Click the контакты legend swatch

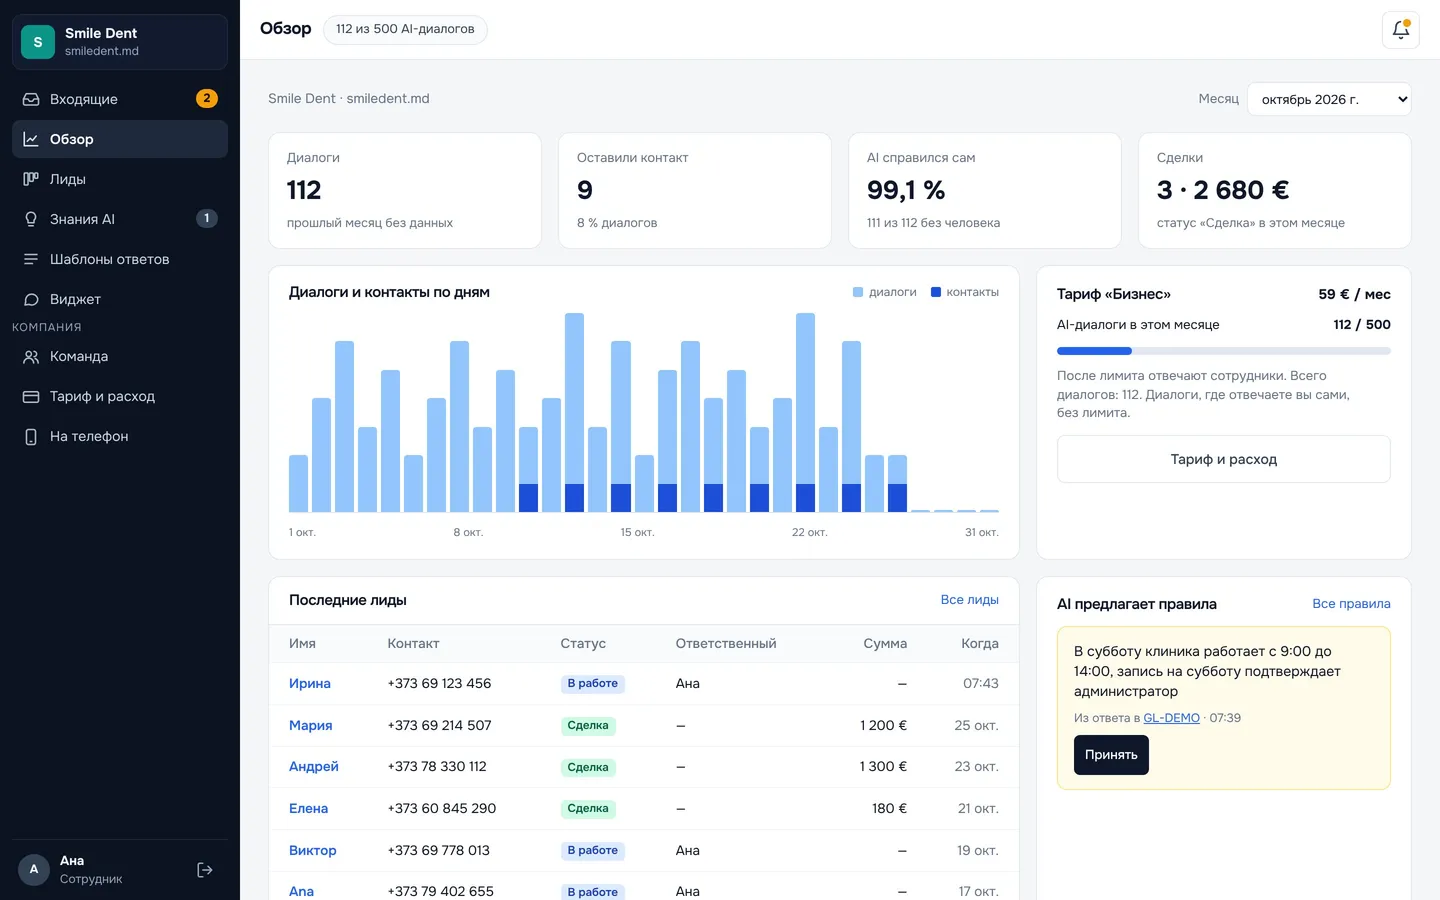click(936, 292)
